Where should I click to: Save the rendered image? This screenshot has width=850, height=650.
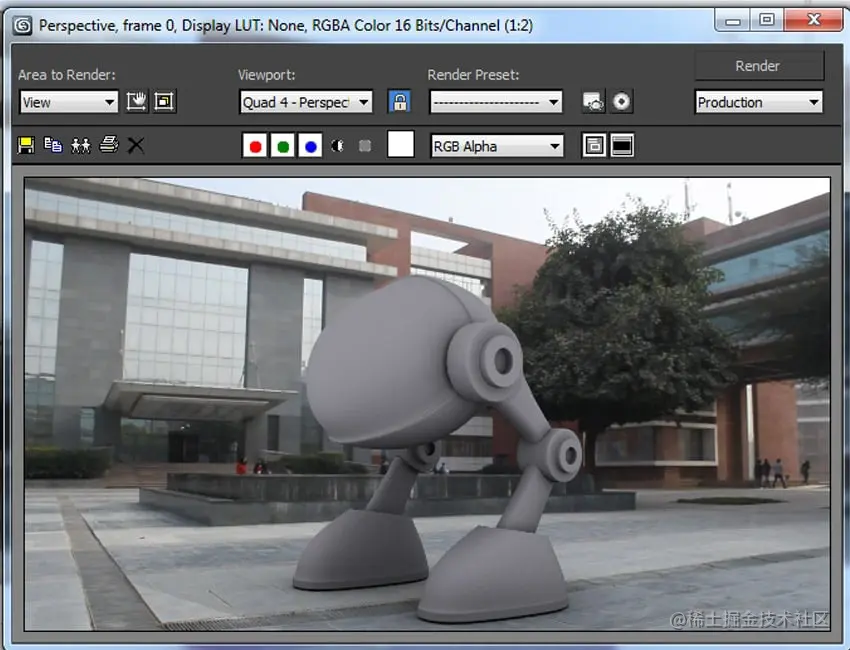[x=25, y=145]
